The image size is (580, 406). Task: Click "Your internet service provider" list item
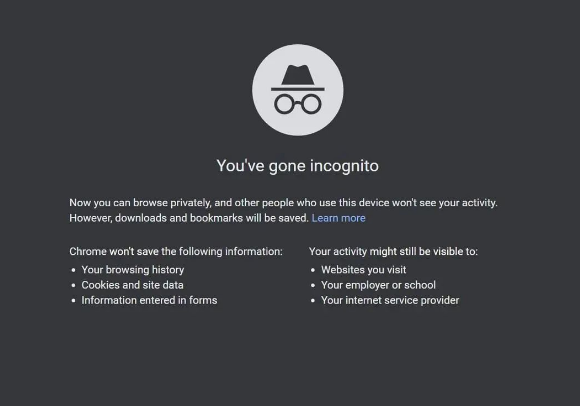point(390,300)
